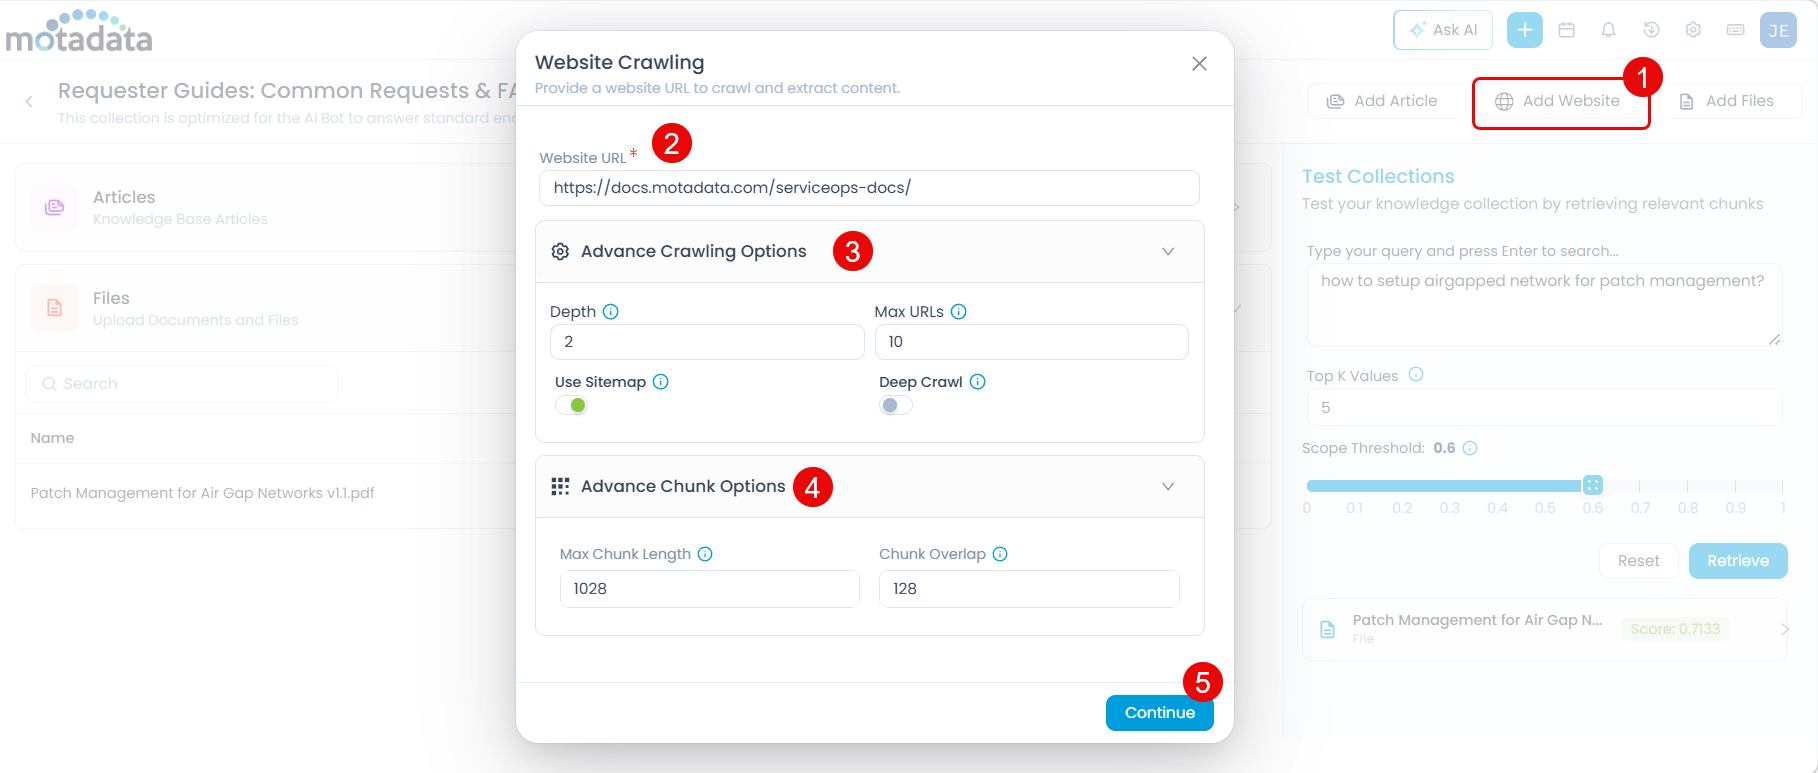
Task: Click the Advance Crawling Options gear icon
Action: [x=561, y=252]
